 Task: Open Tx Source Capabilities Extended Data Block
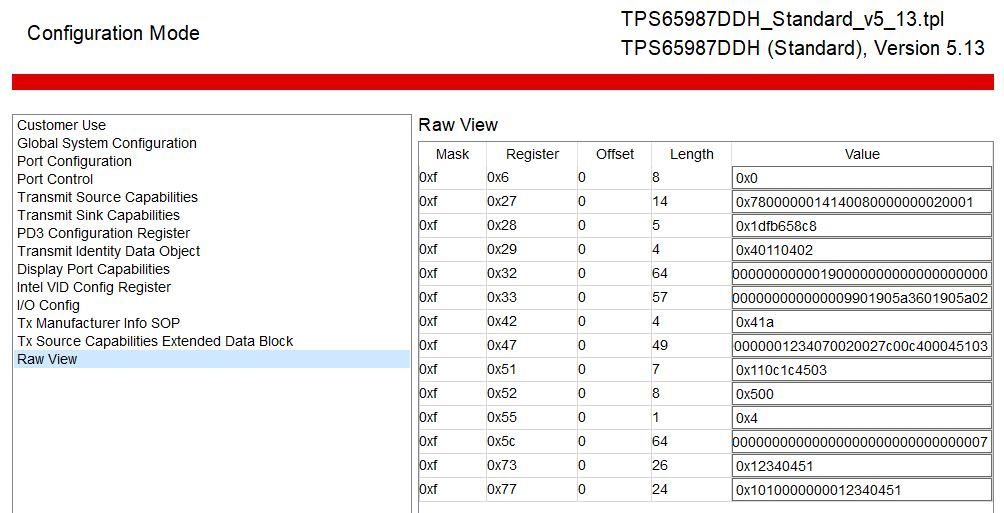pos(211,341)
